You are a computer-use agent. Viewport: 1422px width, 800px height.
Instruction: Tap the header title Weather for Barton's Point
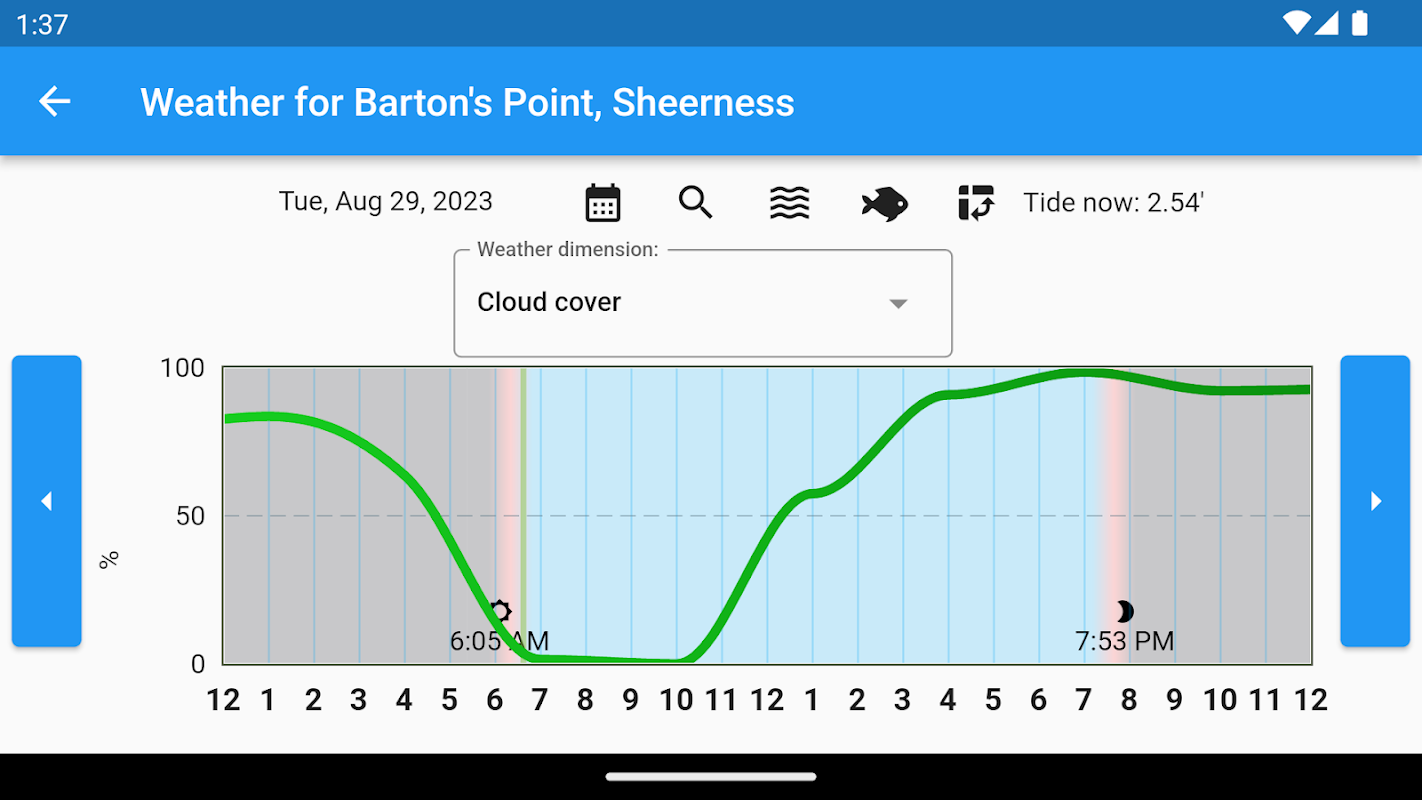pos(467,102)
